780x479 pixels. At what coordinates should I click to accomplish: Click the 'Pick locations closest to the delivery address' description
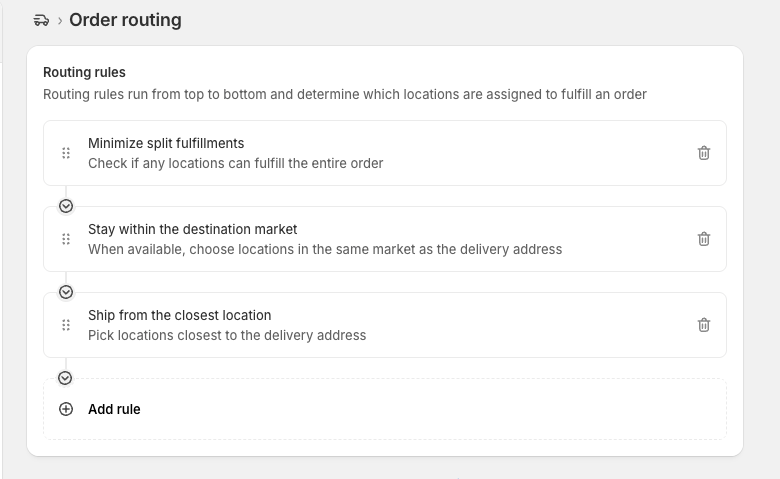[227, 335]
